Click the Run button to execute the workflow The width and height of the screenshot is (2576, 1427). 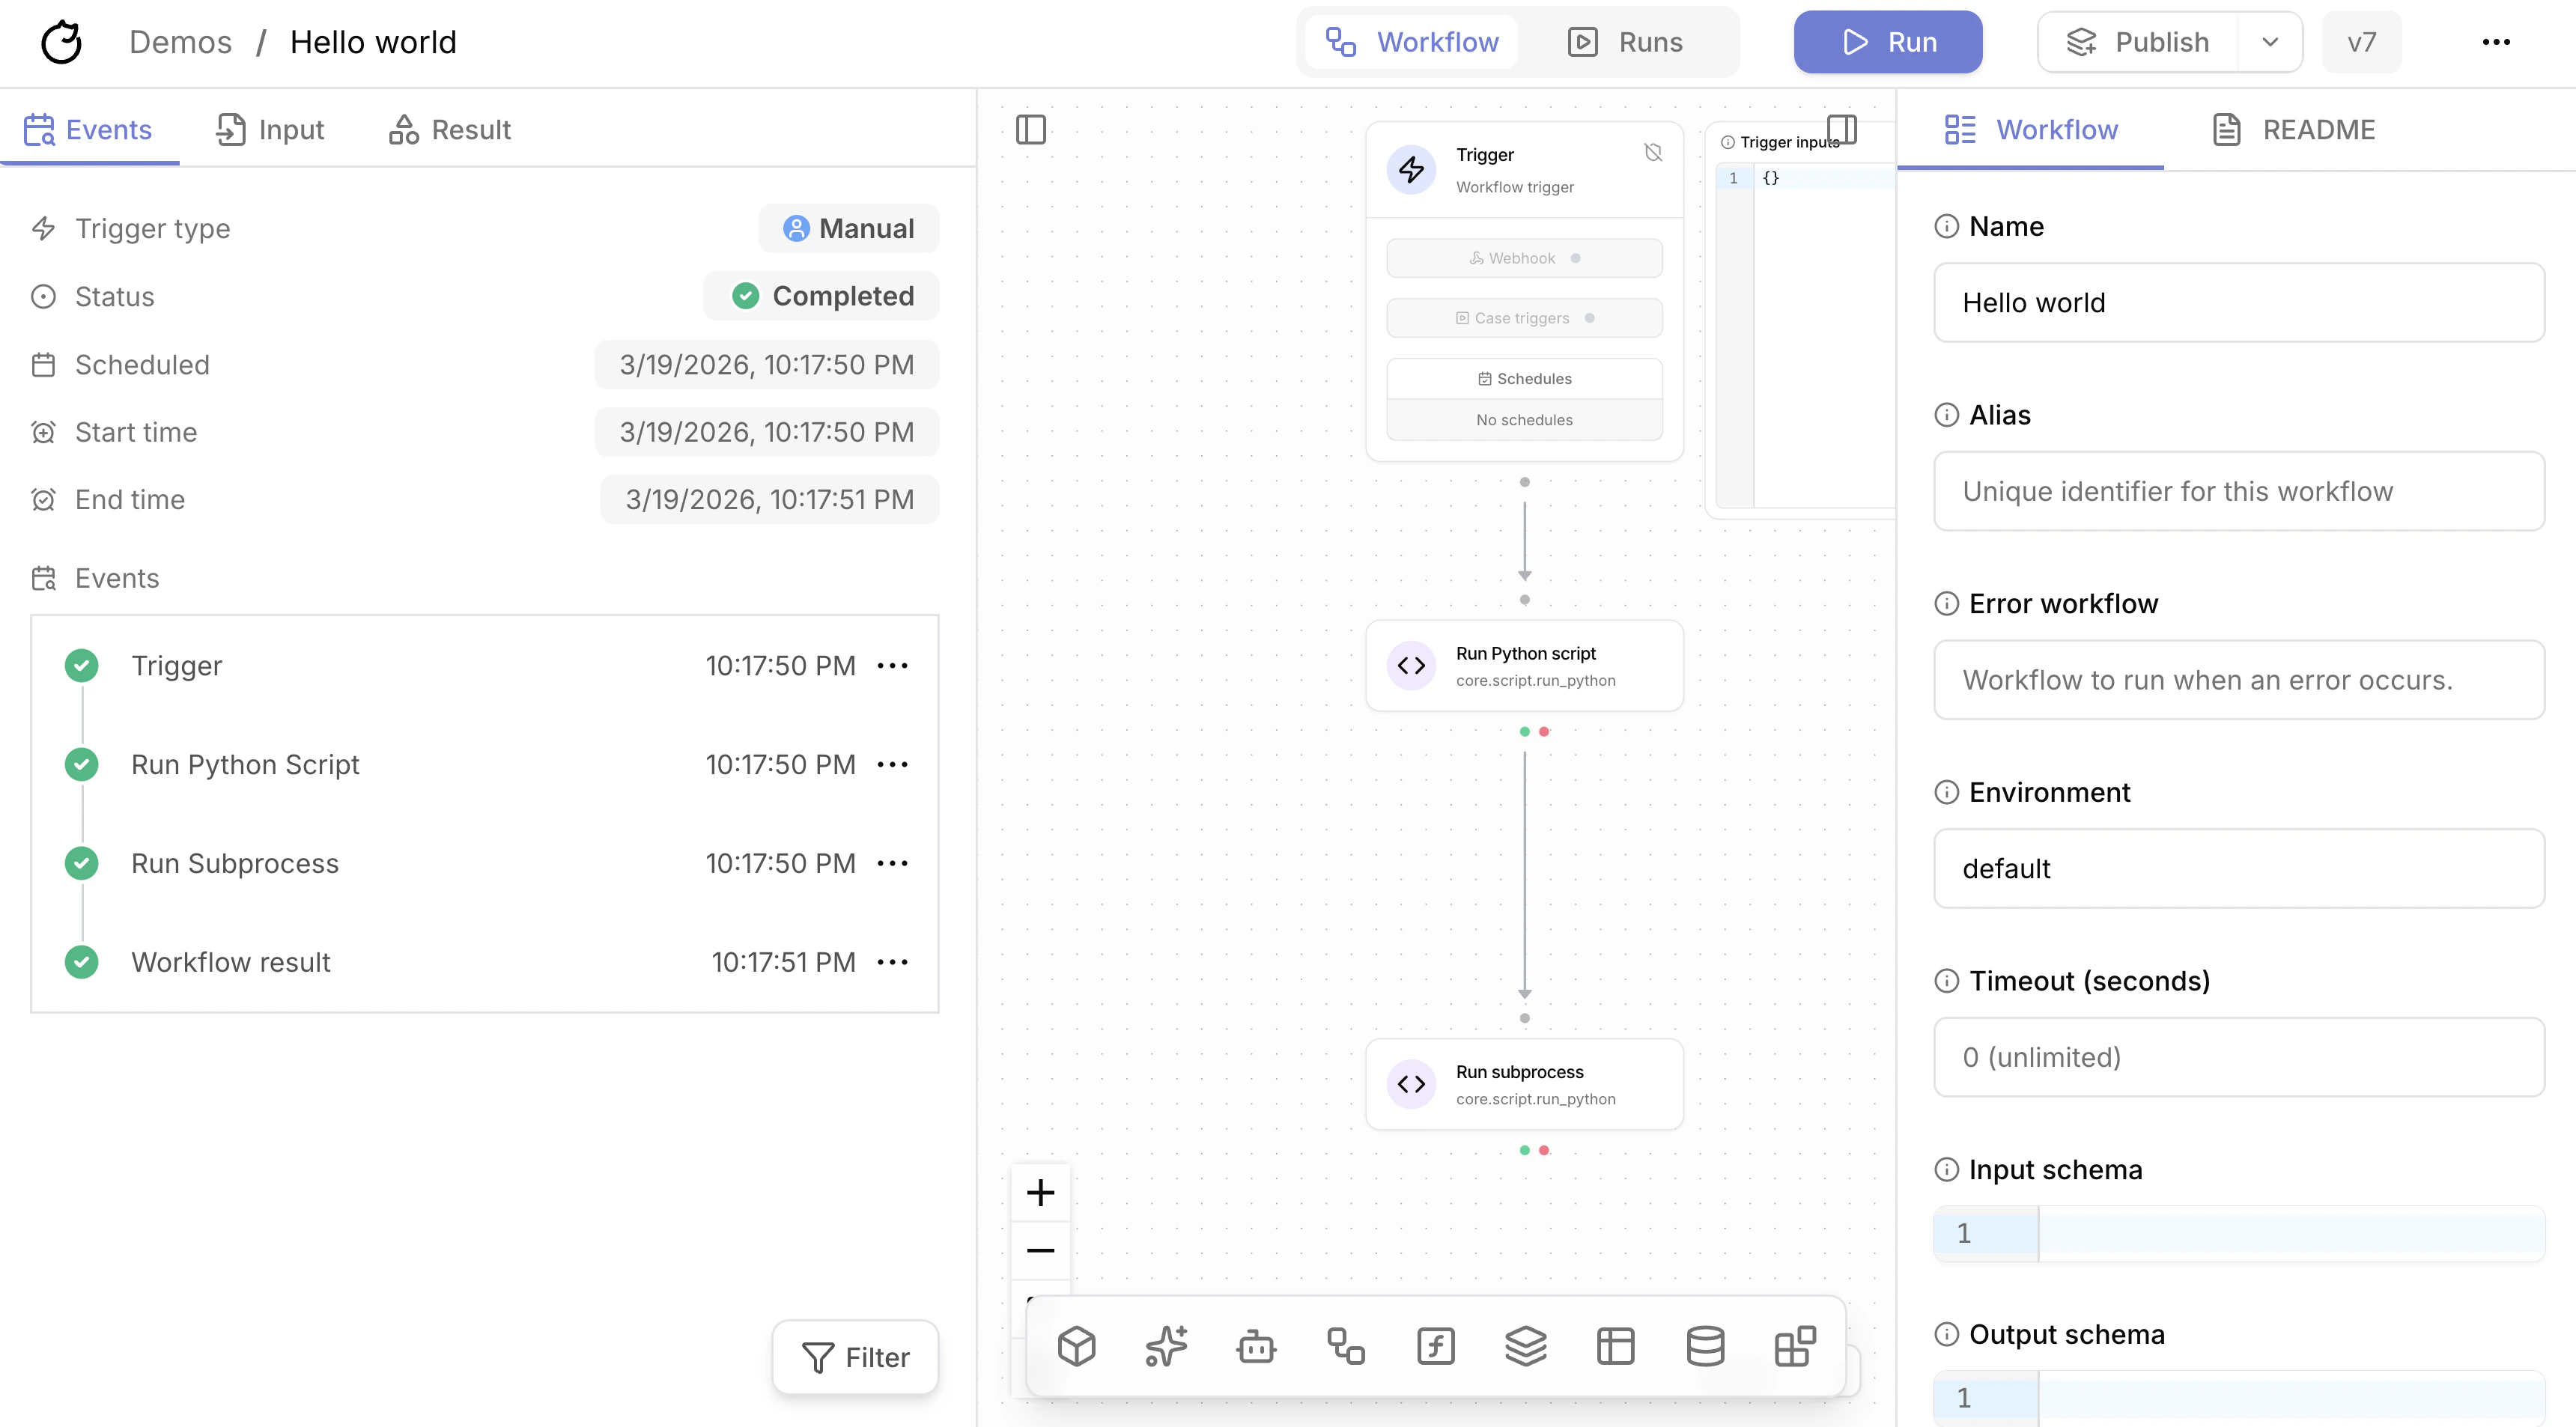click(x=1887, y=42)
